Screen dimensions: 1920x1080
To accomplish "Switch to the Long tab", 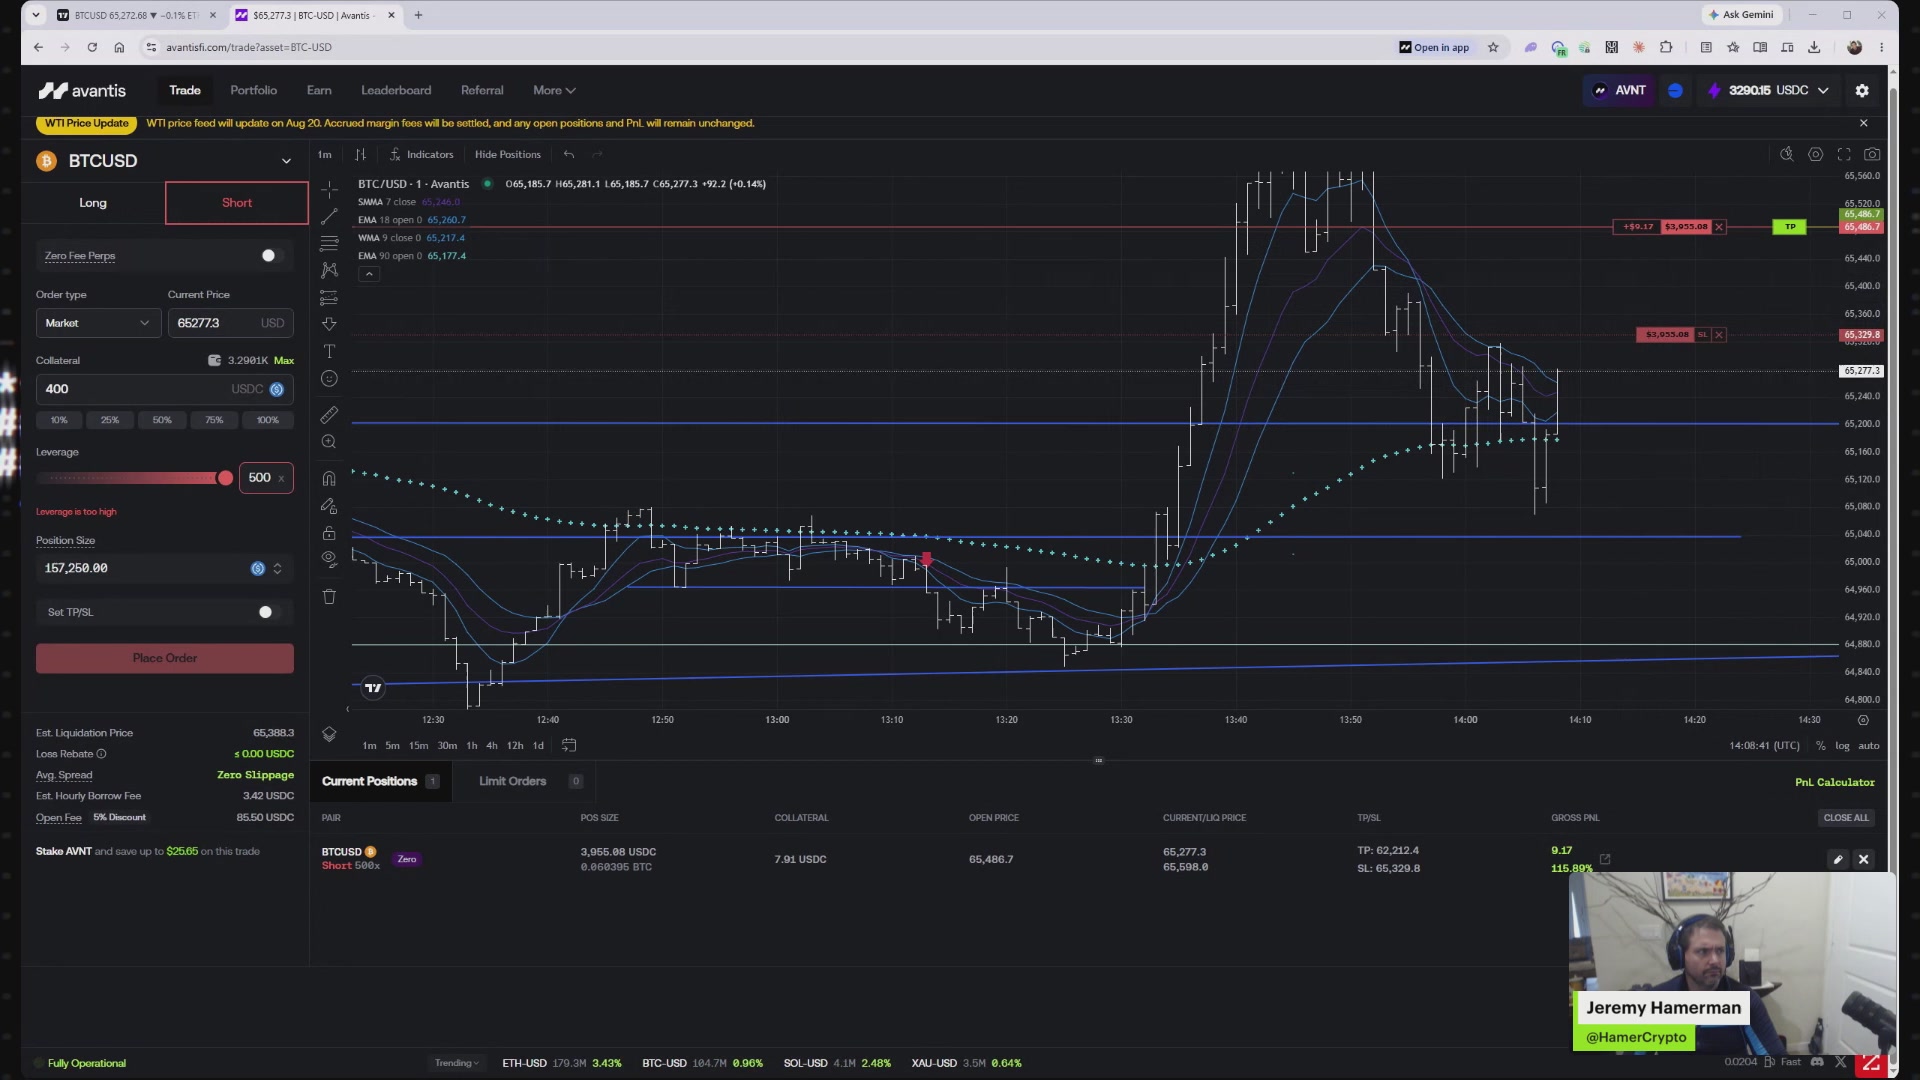I will 93,203.
